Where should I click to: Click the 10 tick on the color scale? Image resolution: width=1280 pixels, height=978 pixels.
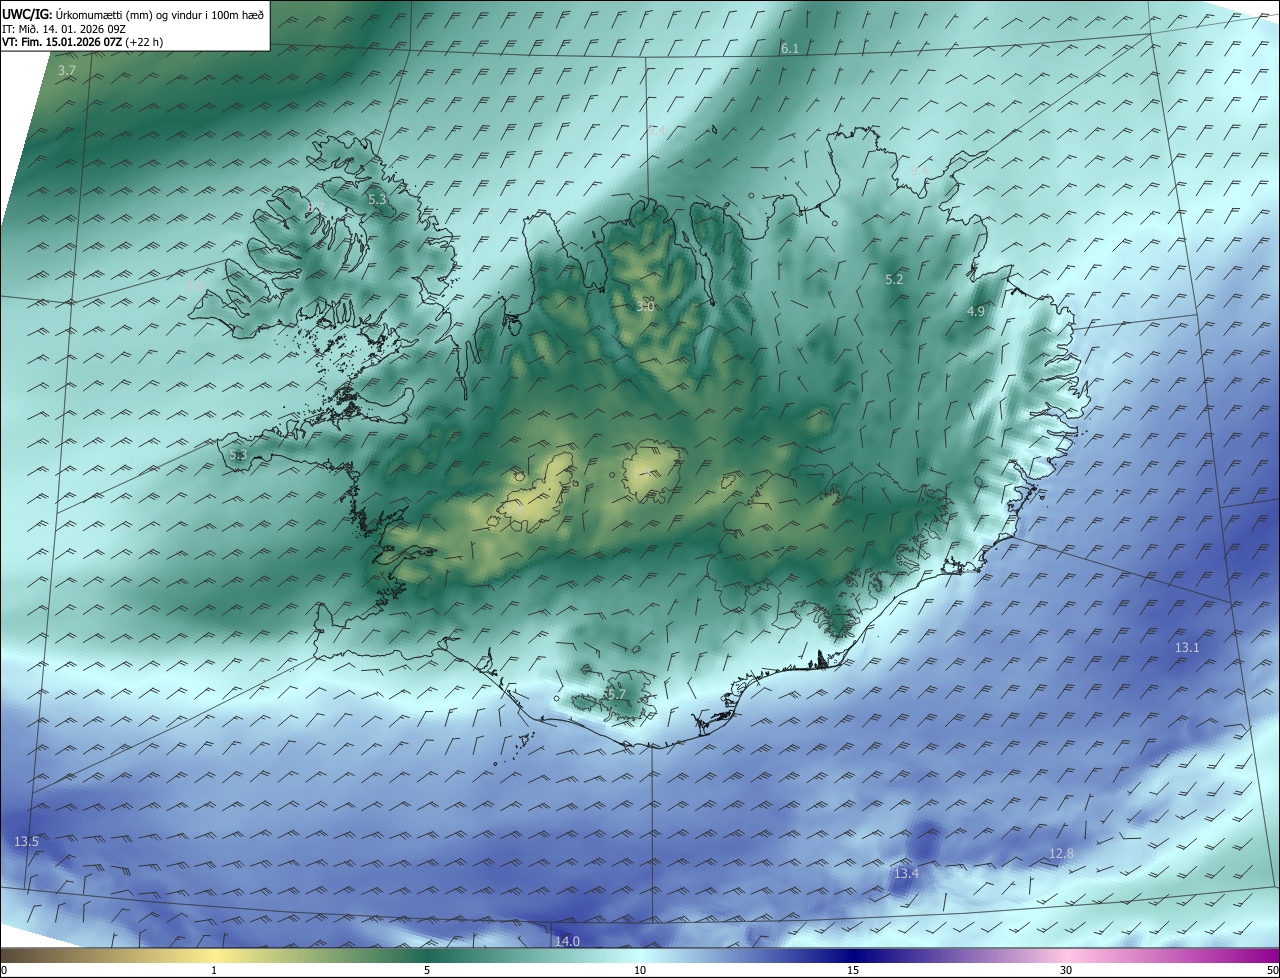point(640,970)
